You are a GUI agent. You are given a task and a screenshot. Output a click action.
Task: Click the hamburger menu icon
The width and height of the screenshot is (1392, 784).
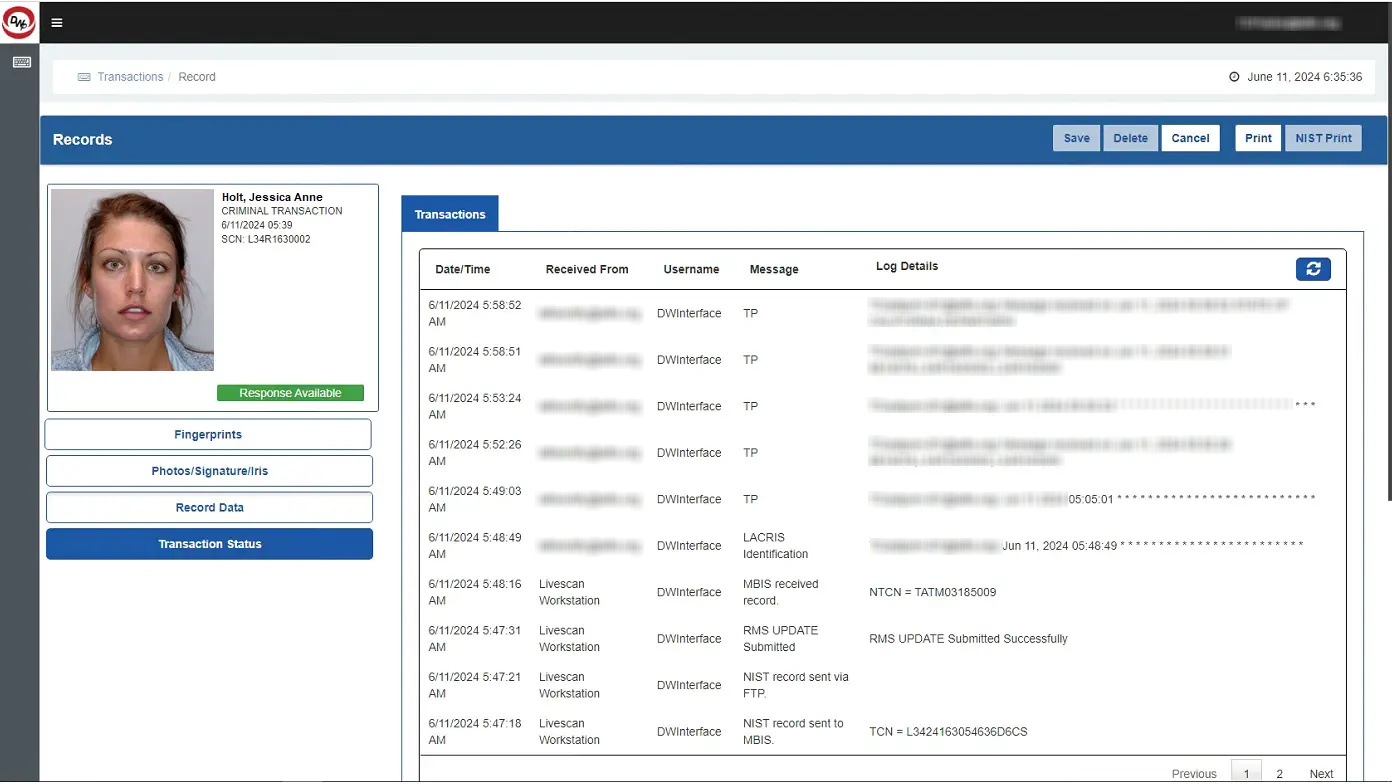[57, 22]
